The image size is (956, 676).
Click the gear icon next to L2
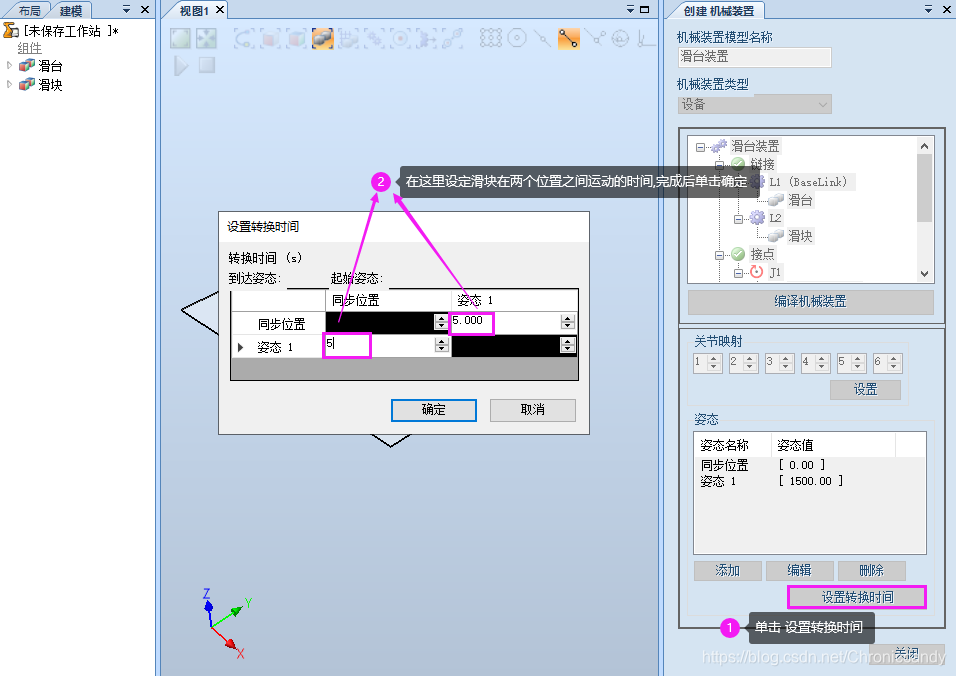(x=758, y=218)
